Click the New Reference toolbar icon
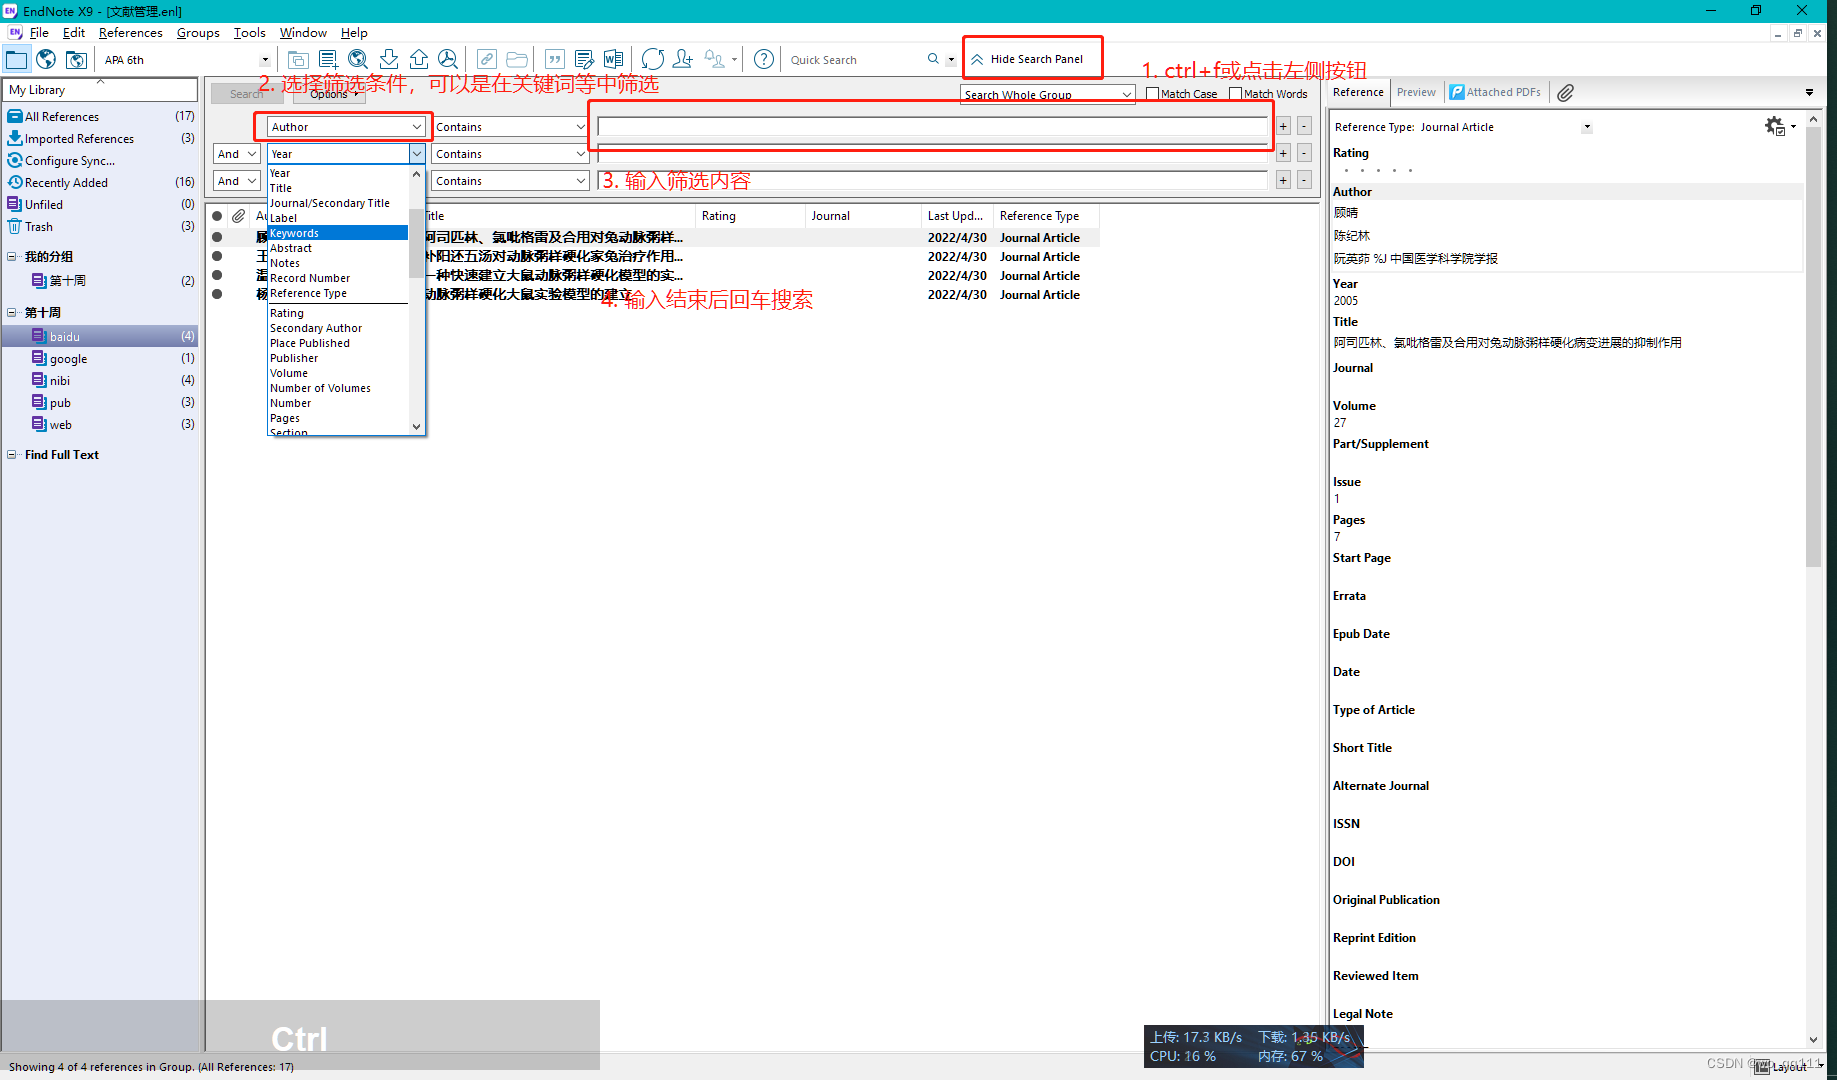Screen dimensions: 1837x1080 coord(328,60)
